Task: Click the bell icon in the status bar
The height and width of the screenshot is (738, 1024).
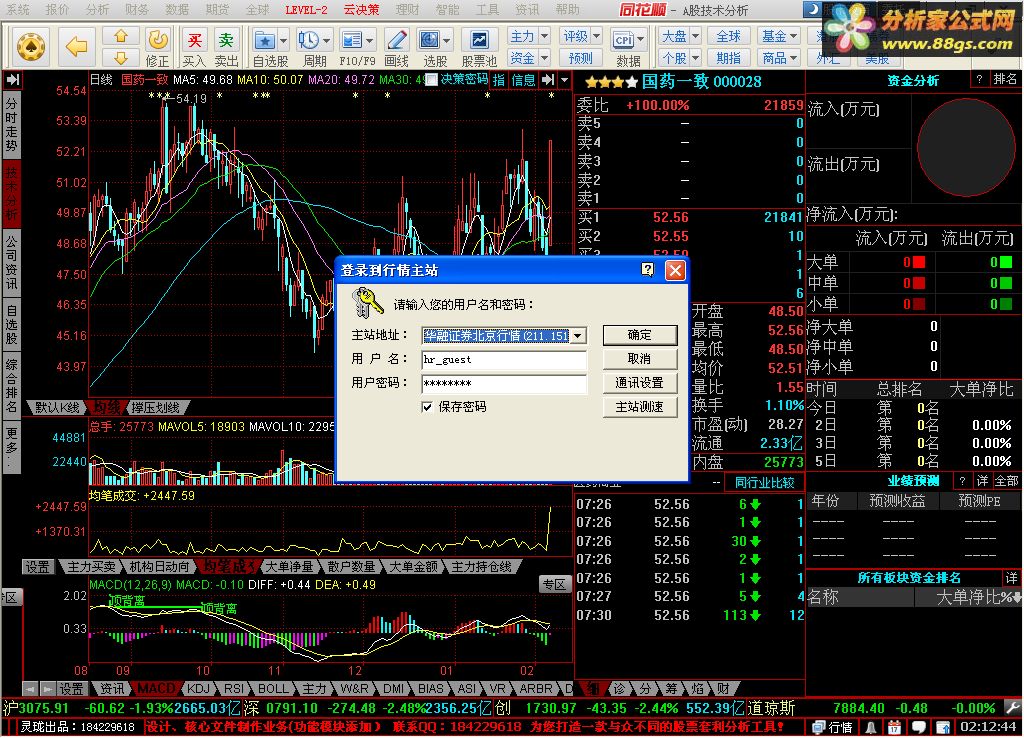Action: click(871, 727)
